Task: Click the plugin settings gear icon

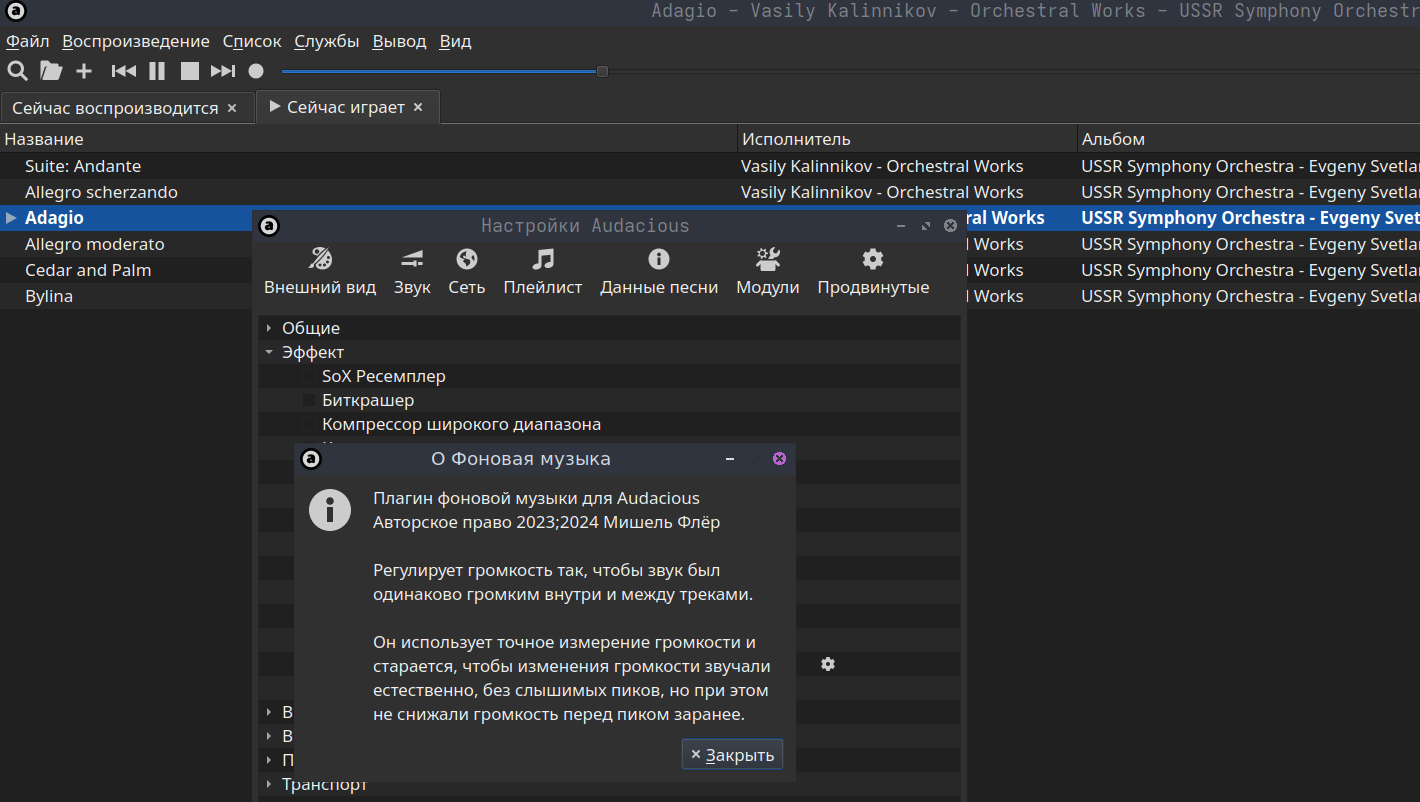Action: pyautogui.click(x=828, y=664)
